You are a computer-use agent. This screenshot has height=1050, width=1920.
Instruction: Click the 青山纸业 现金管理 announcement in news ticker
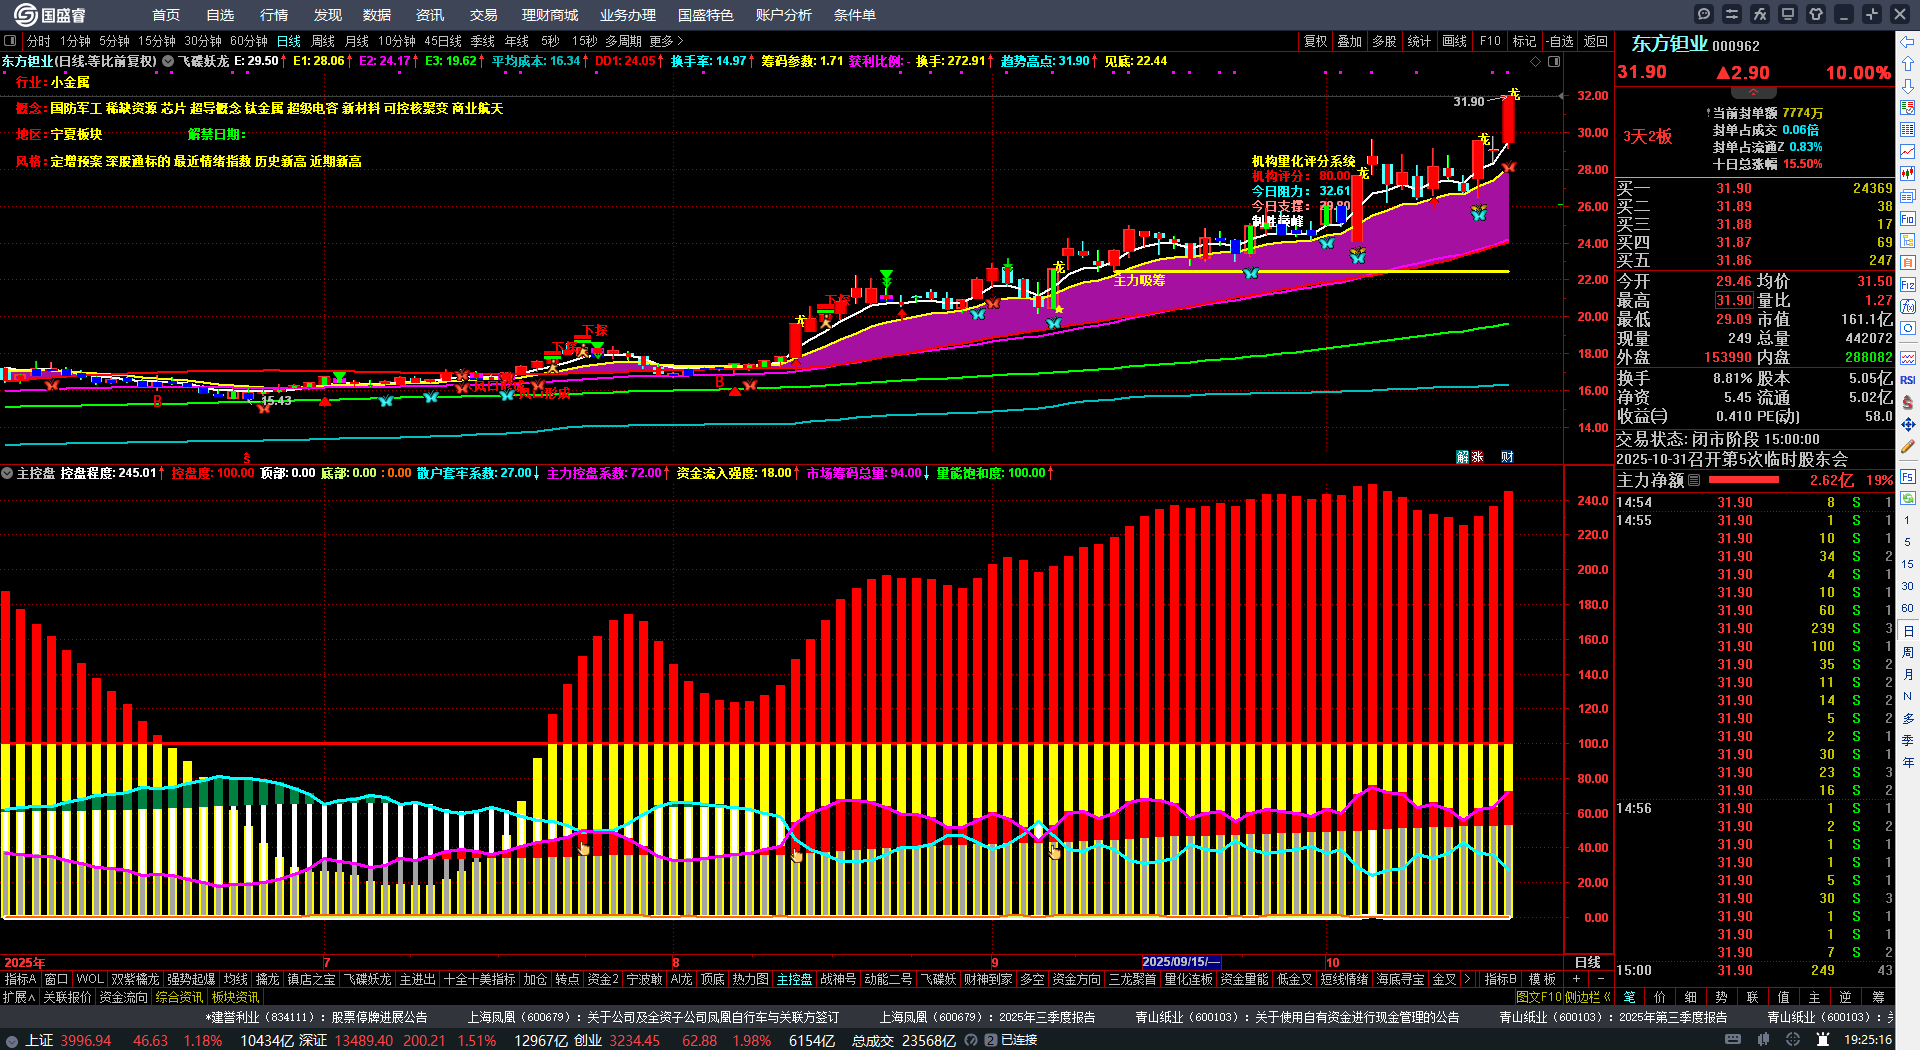point(1297,1017)
